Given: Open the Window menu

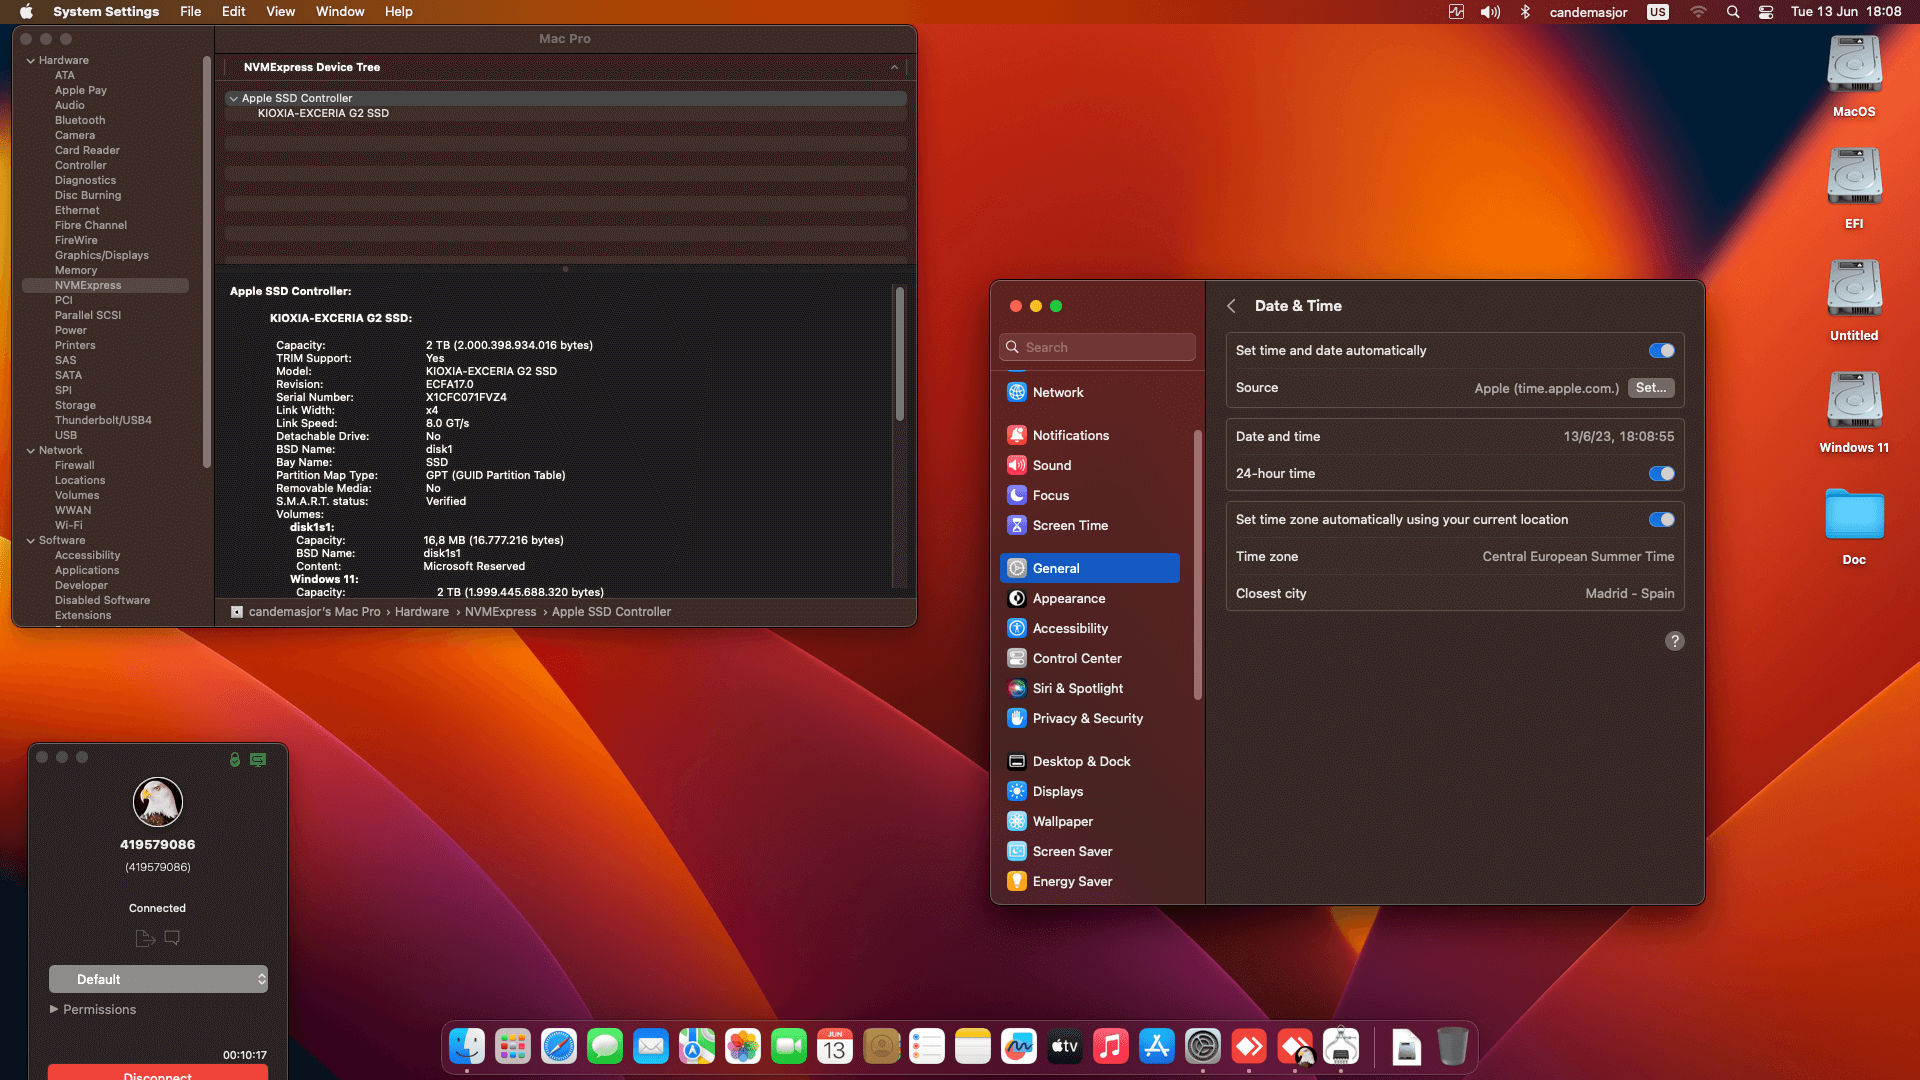Looking at the screenshot, I should click(x=340, y=12).
